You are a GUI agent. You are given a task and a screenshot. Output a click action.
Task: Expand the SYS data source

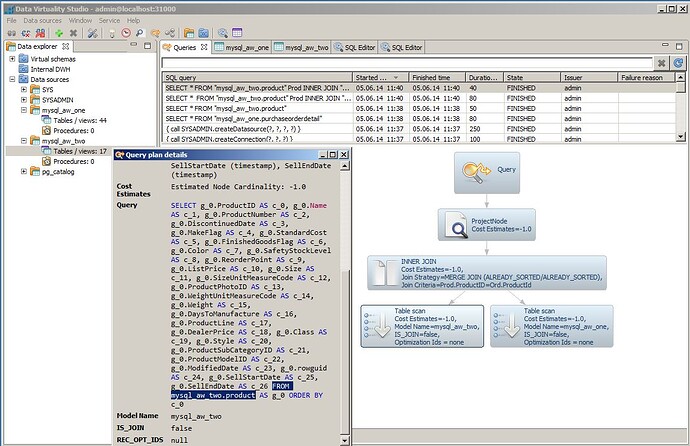[24, 89]
